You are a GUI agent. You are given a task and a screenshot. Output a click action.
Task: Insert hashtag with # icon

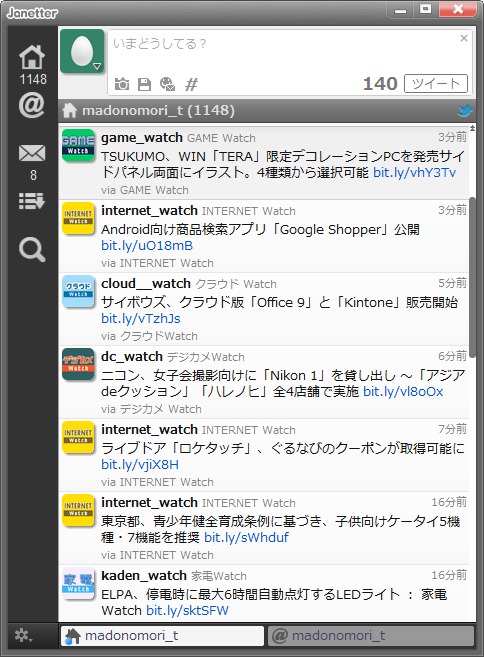point(192,84)
